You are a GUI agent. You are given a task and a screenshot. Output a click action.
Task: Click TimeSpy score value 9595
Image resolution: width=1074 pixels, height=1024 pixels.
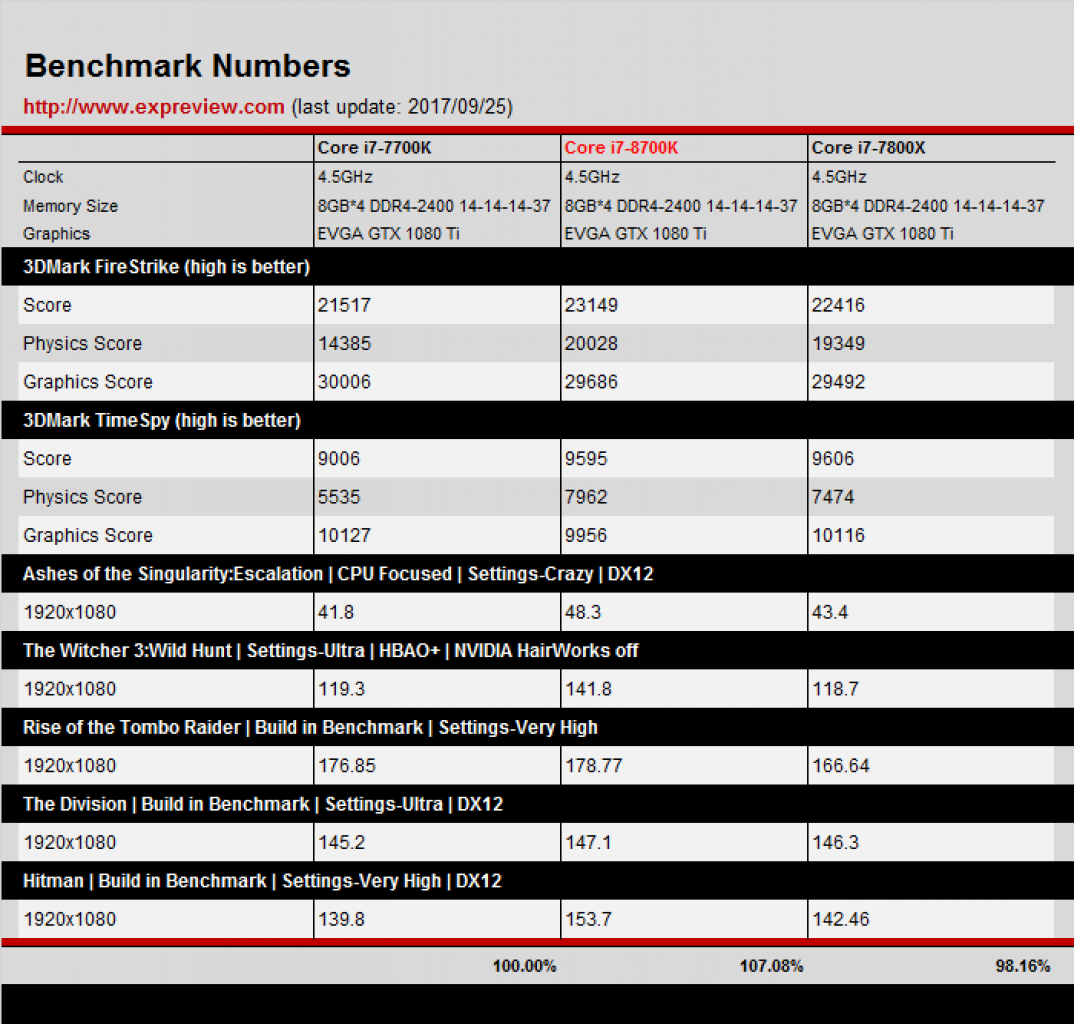tap(586, 458)
